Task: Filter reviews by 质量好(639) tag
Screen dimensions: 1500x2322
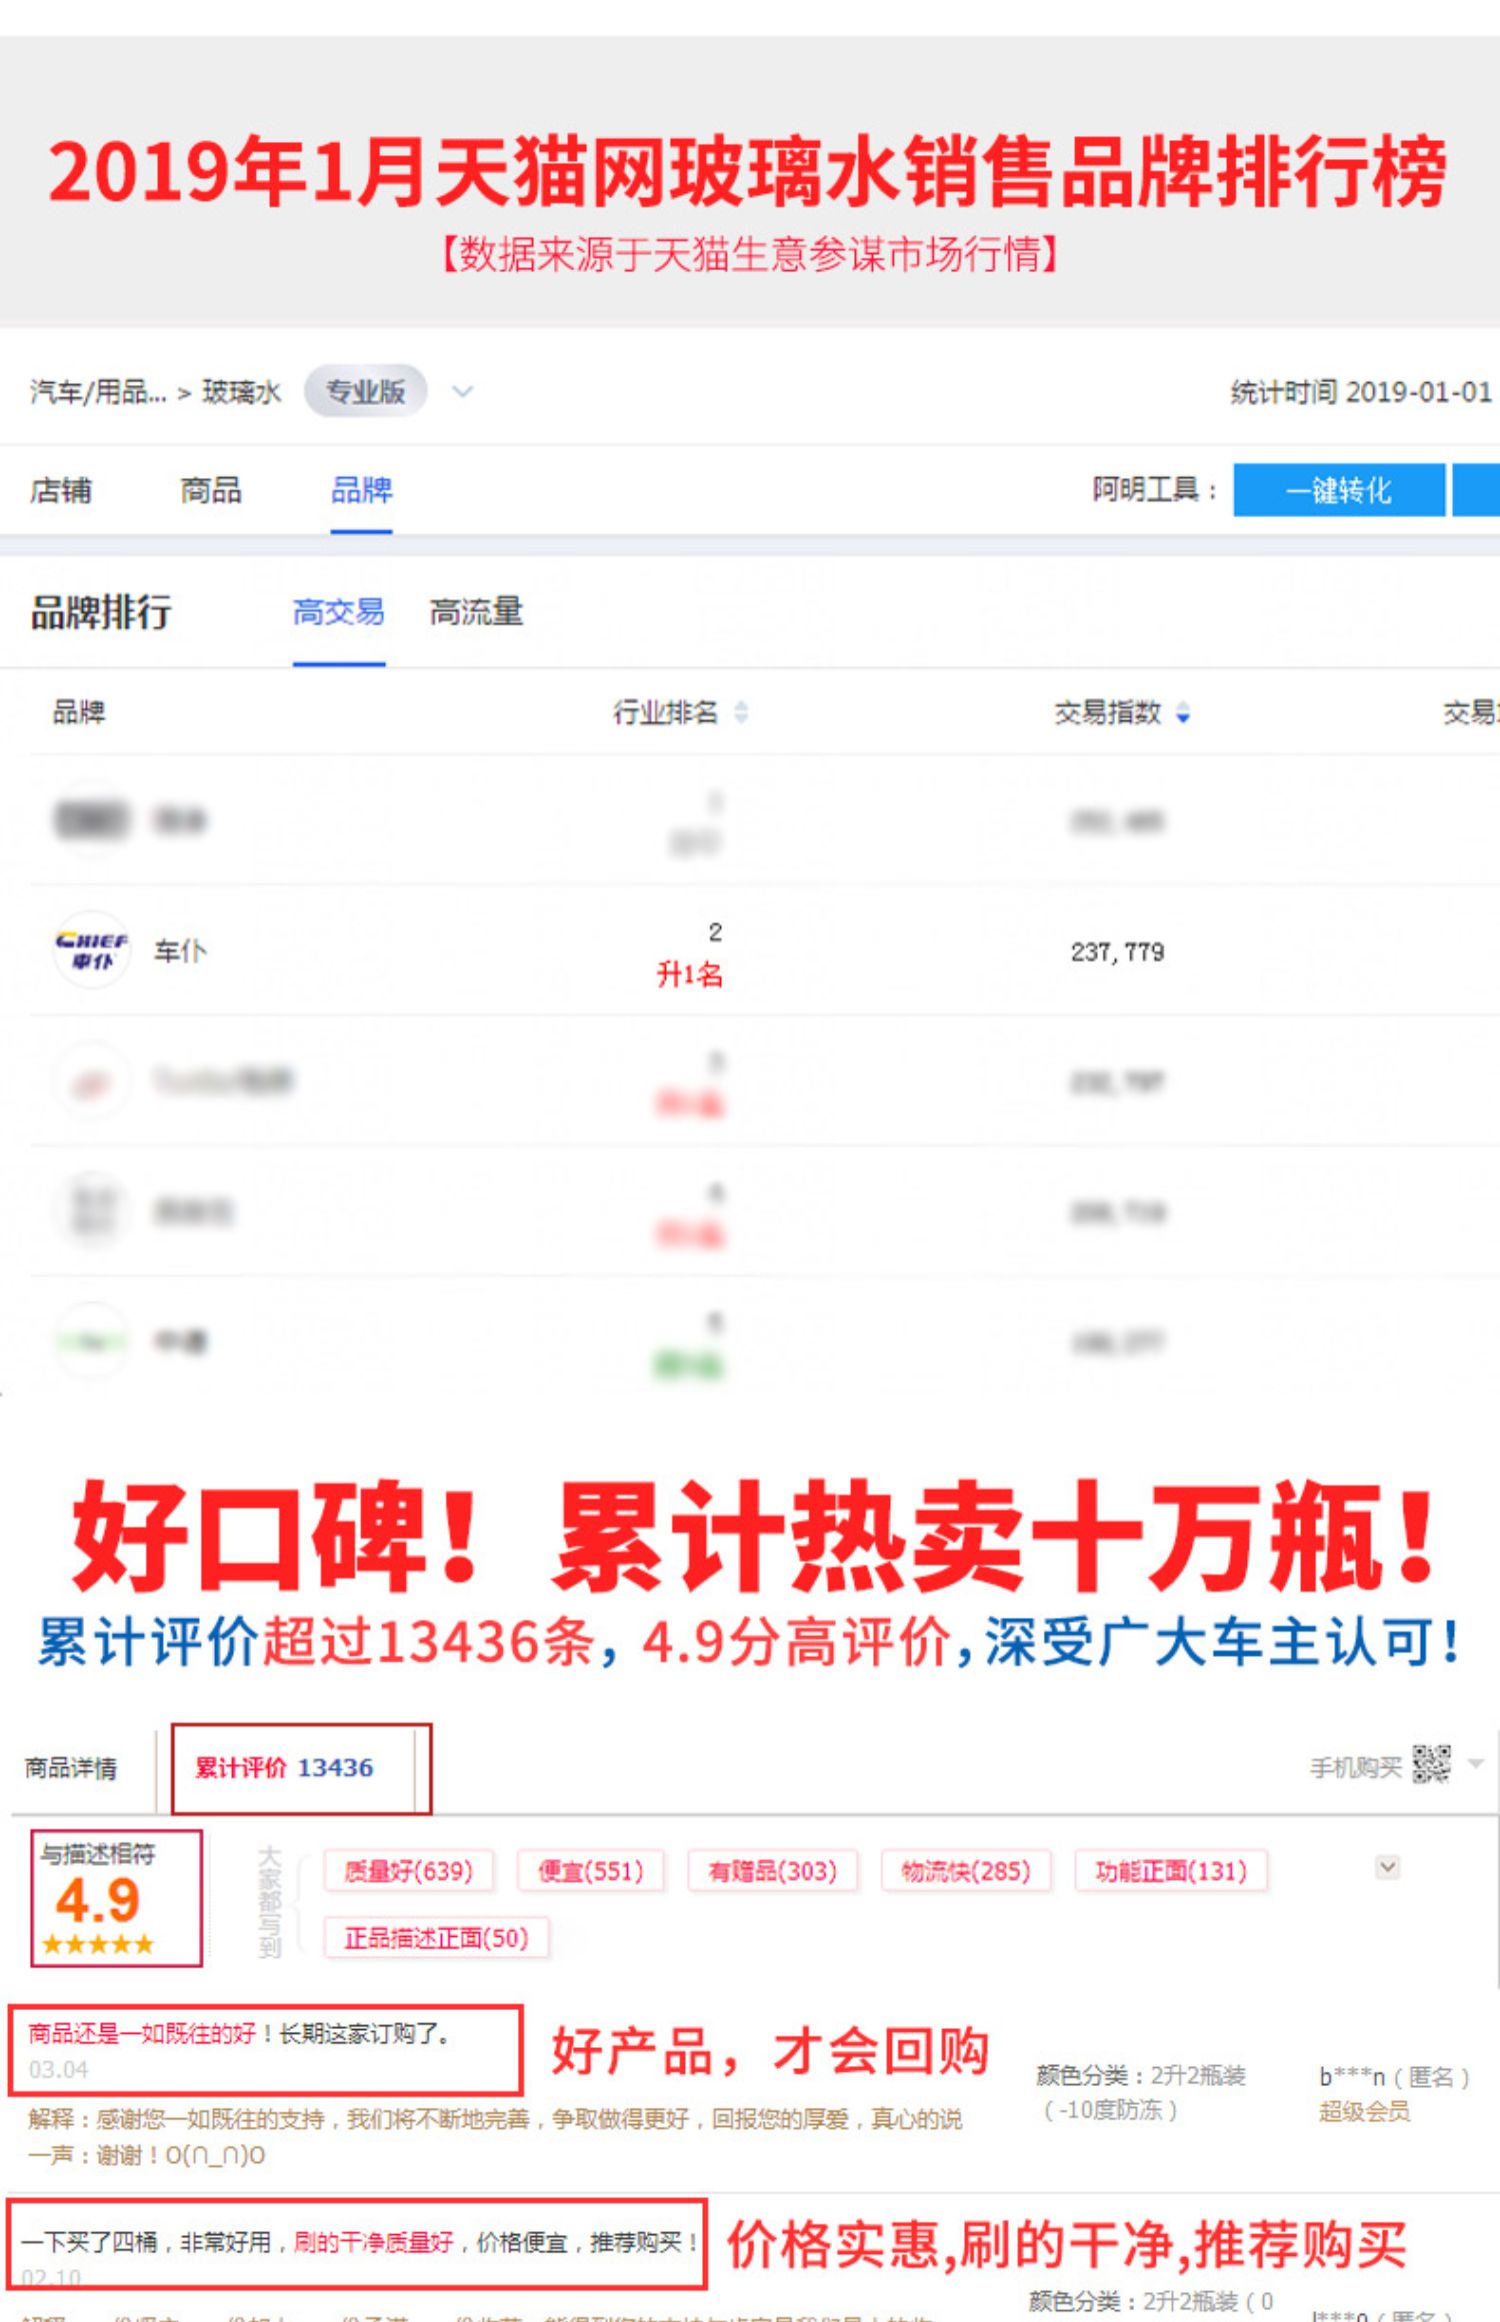Action: click(408, 1871)
